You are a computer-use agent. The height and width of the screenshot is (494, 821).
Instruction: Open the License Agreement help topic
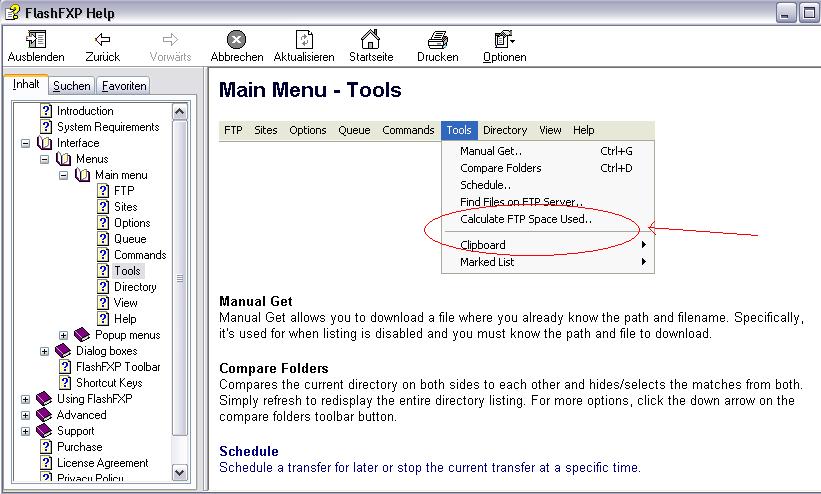[102, 463]
